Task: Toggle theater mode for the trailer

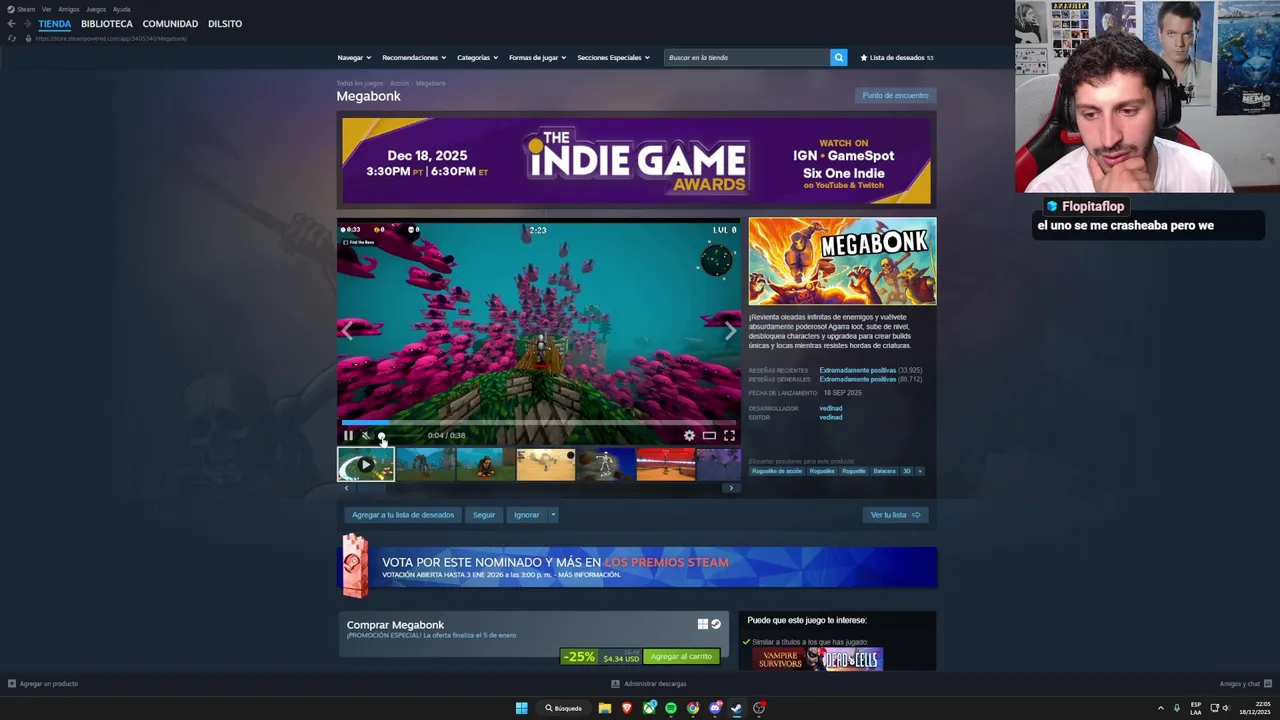Action: click(x=709, y=435)
